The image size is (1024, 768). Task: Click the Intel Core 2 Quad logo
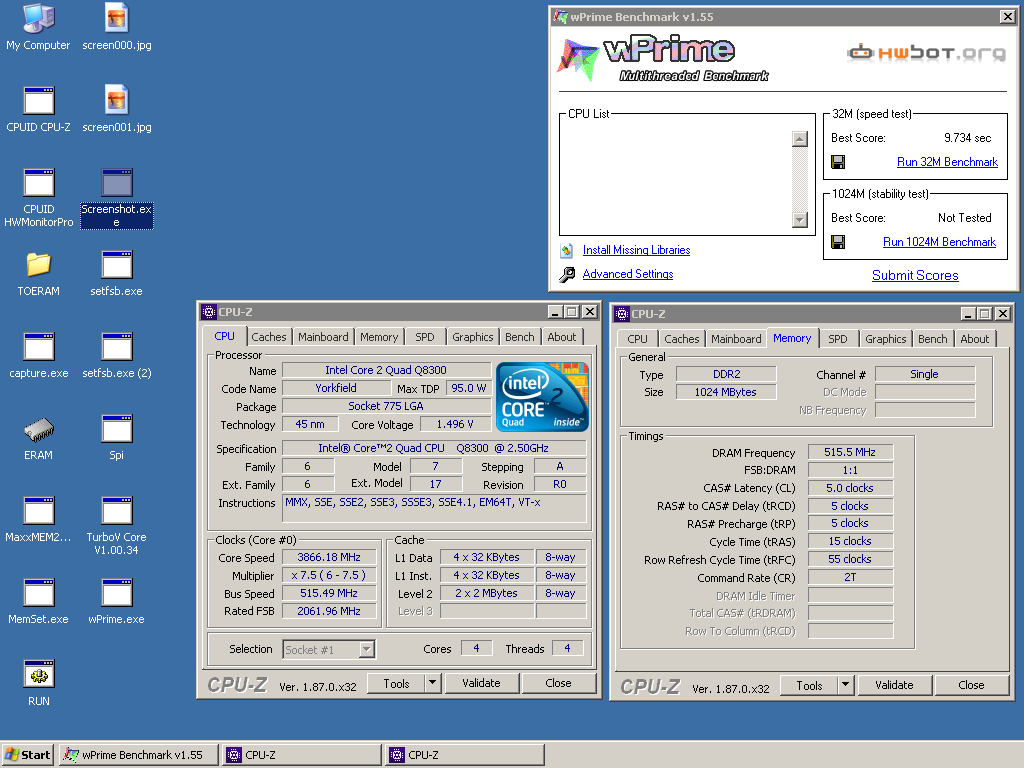coord(542,396)
